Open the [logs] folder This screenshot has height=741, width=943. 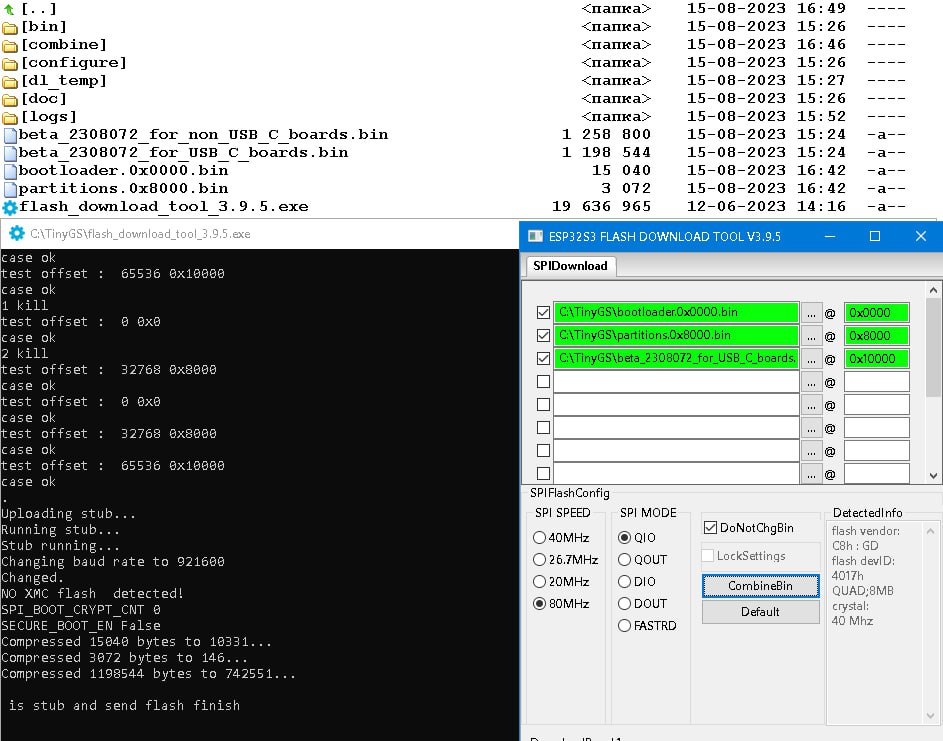point(49,116)
